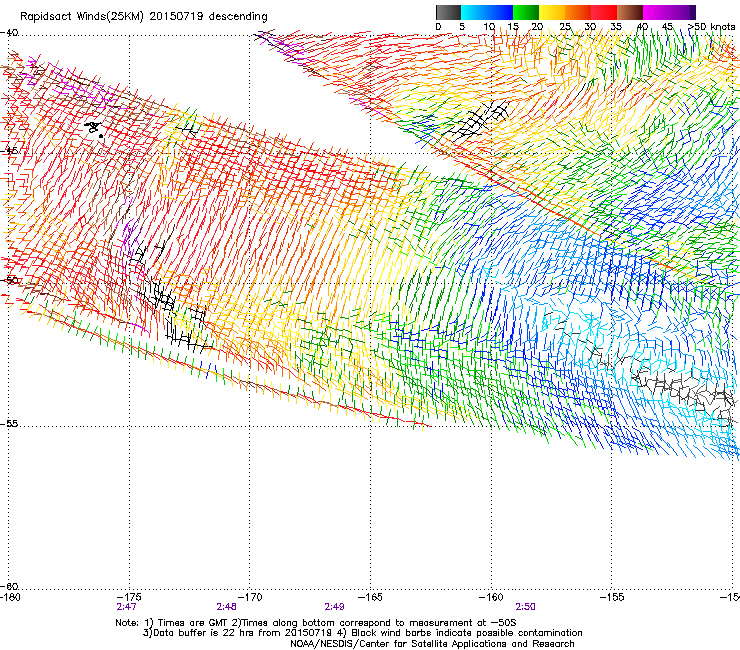Click the '15' knots legend label
This screenshot has height=650, width=740.
click(513, 27)
